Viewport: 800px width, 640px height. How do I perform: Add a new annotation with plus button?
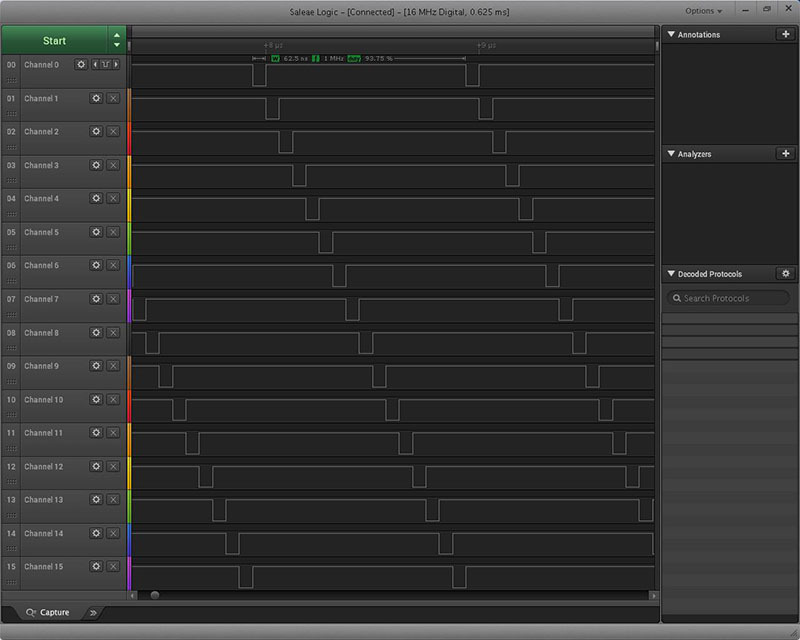click(x=785, y=34)
